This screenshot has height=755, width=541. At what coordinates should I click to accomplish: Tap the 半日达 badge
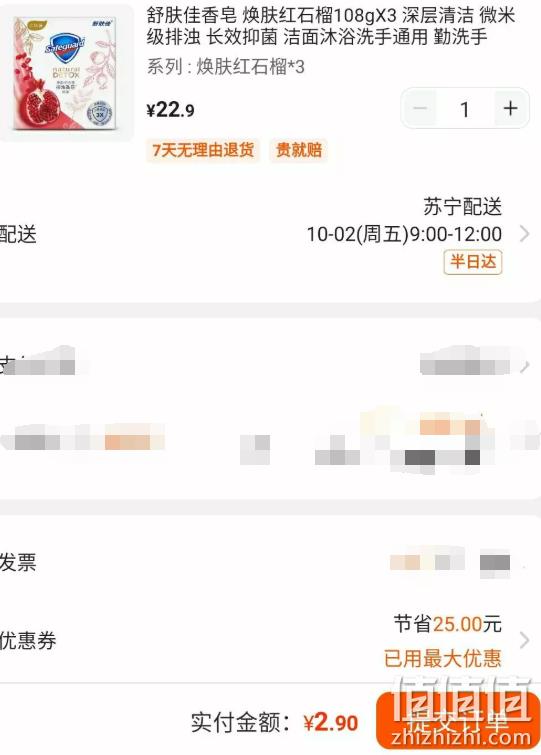[473, 262]
